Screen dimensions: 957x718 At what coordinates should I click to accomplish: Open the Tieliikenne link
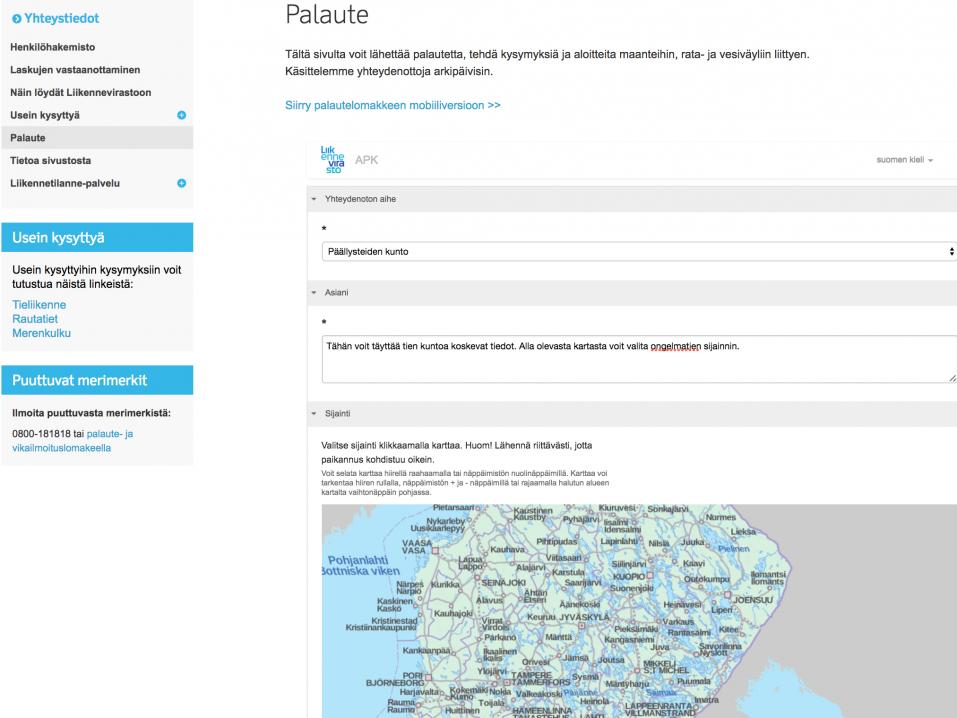point(39,305)
